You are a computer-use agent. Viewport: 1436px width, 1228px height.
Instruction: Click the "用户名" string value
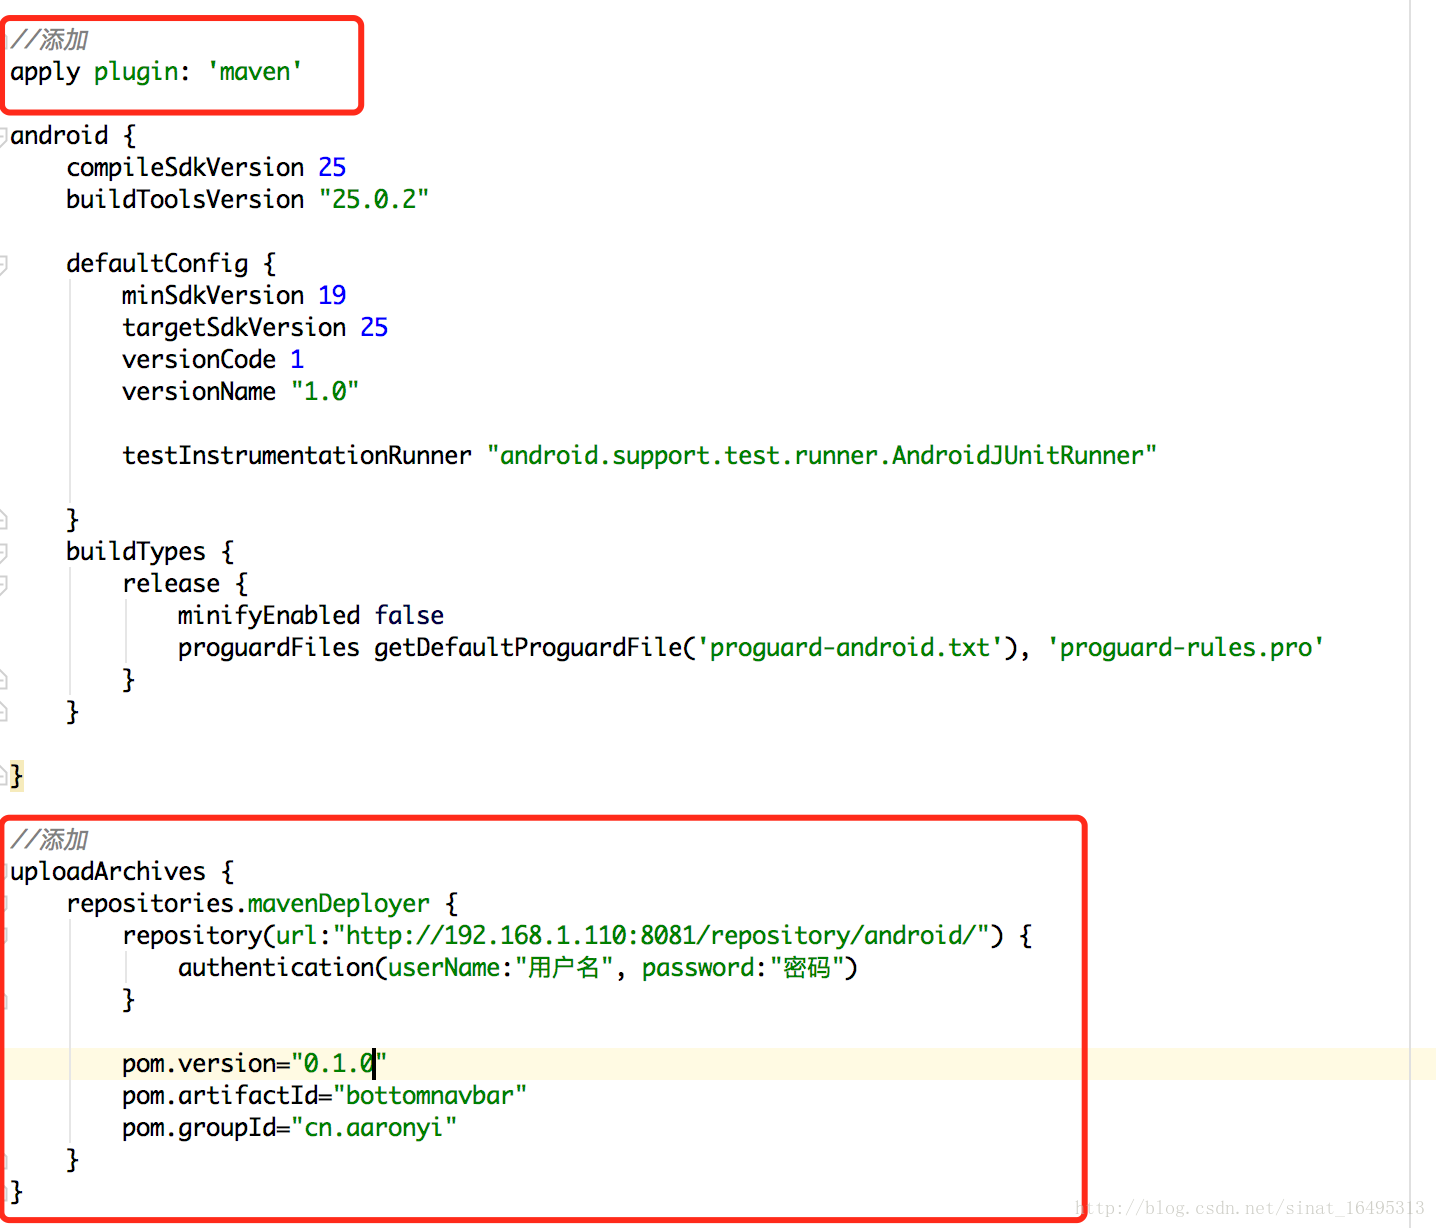[564, 967]
